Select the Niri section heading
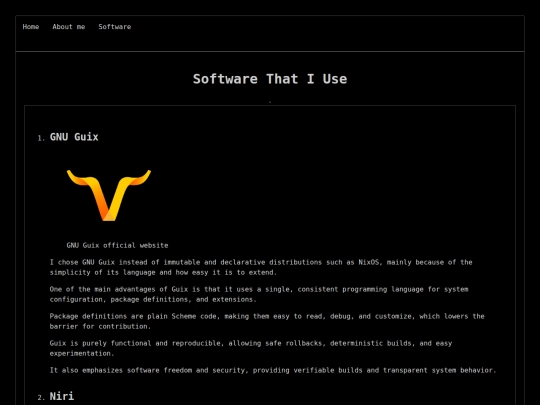Screen dimensions: 540x405 (x=62, y=396)
